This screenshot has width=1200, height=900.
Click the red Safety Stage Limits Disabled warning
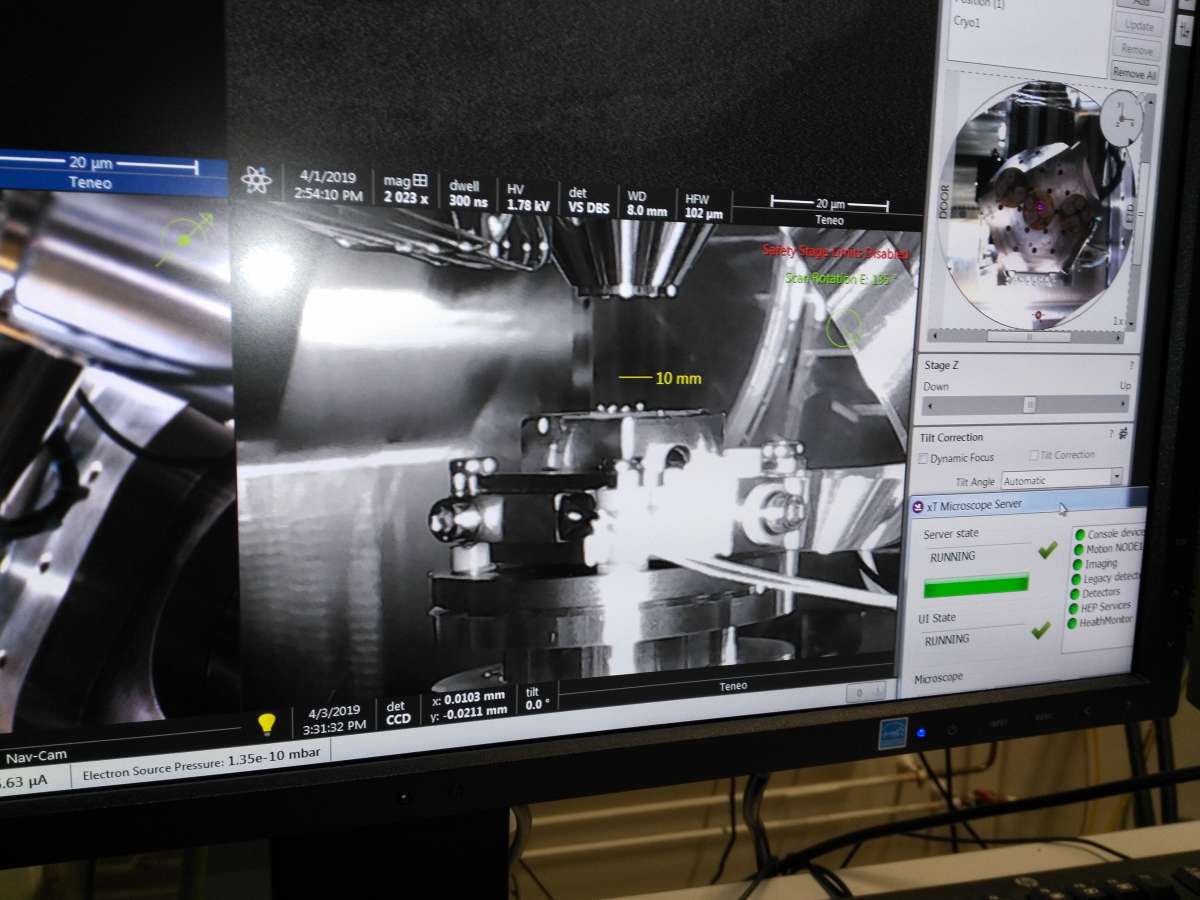pos(836,252)
